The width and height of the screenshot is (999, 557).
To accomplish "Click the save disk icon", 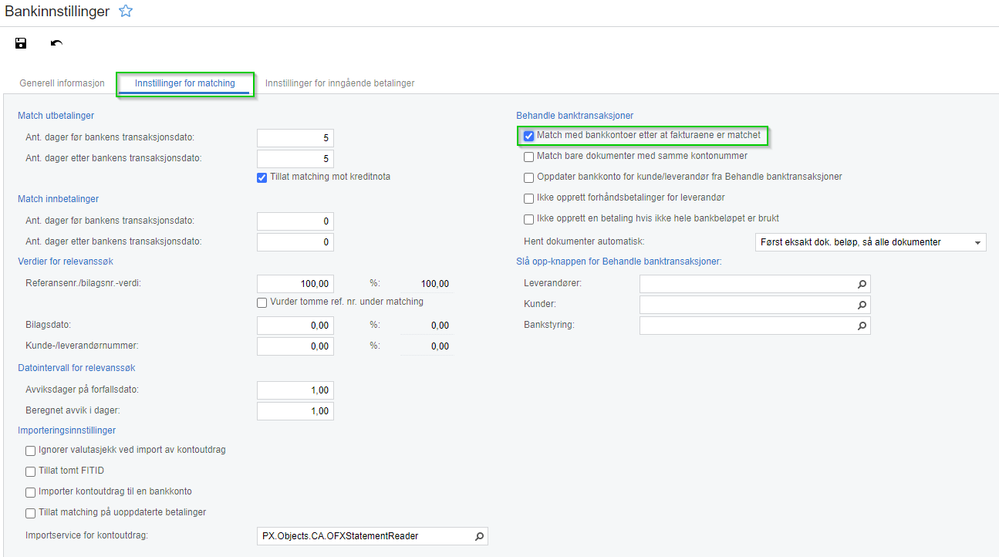I will (x=21, y=43).
